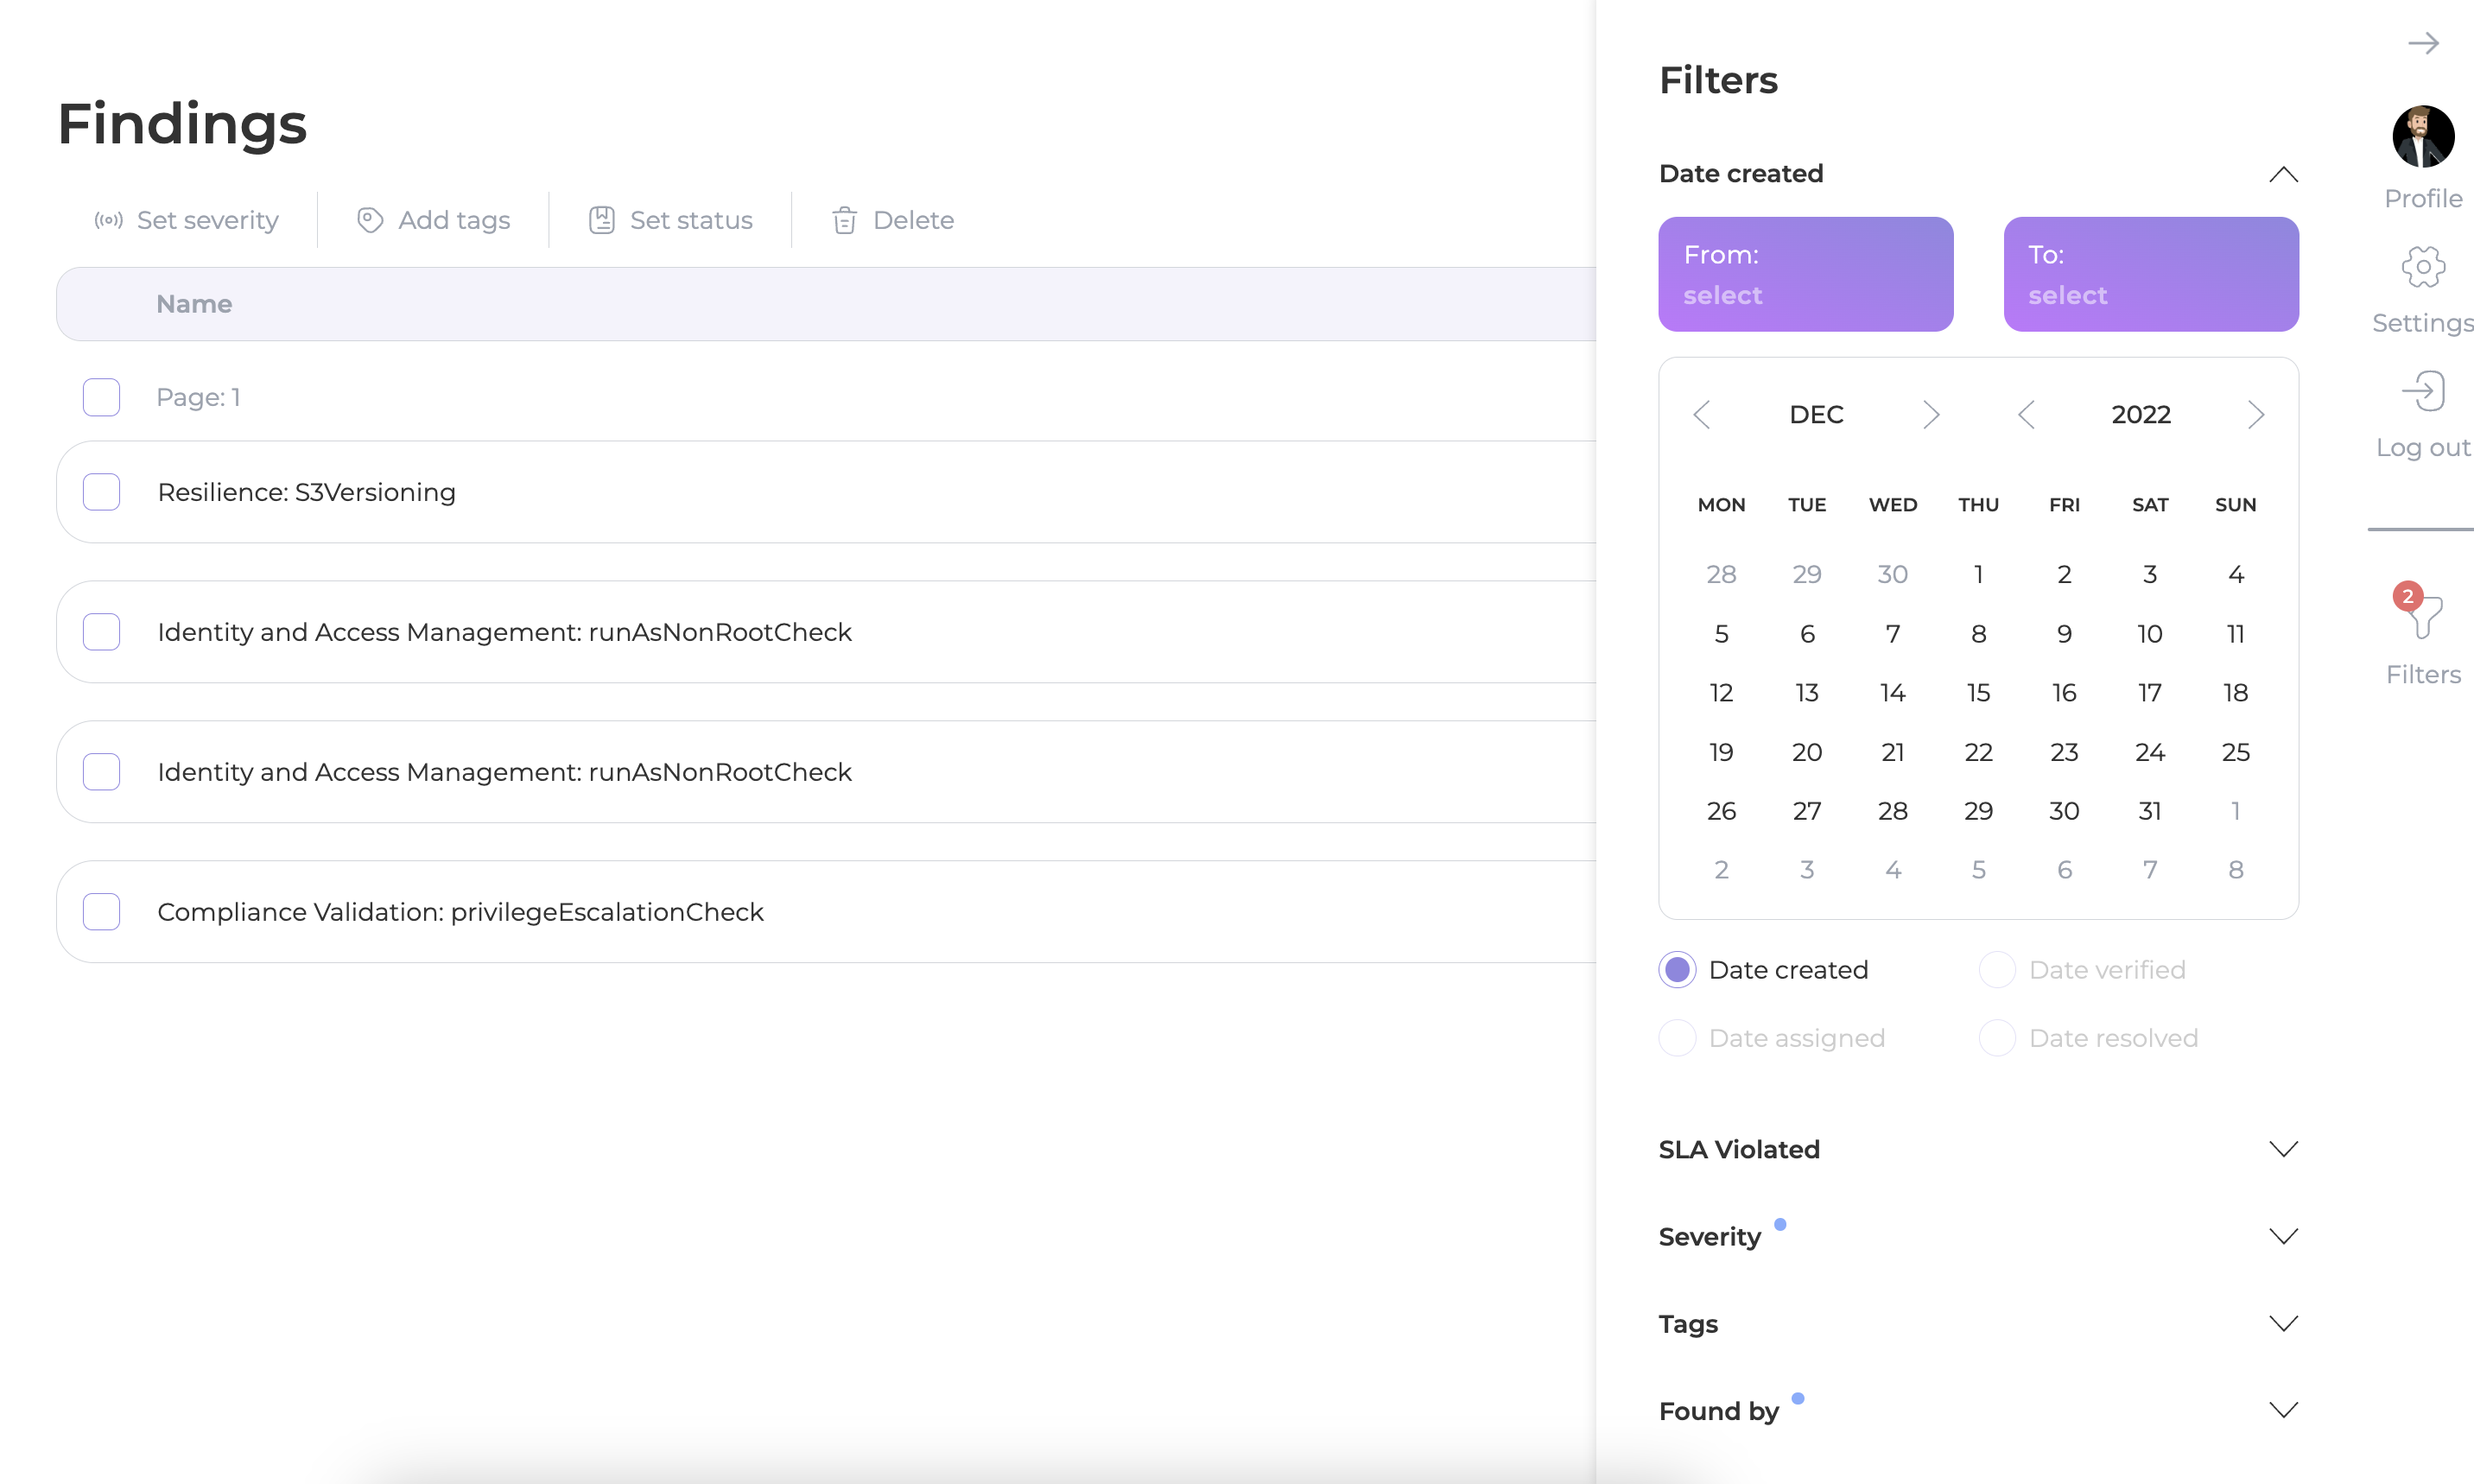Select the Date resolved radio button
The image size is (2474, 1484).
click(x=1997, y=1038)
